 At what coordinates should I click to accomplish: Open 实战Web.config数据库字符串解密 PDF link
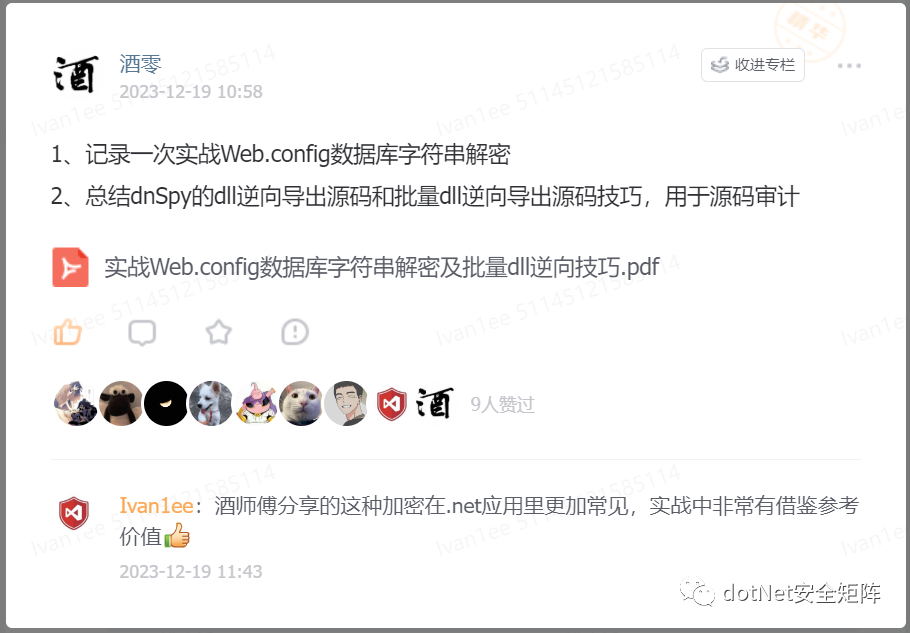[x=382, y=267]
